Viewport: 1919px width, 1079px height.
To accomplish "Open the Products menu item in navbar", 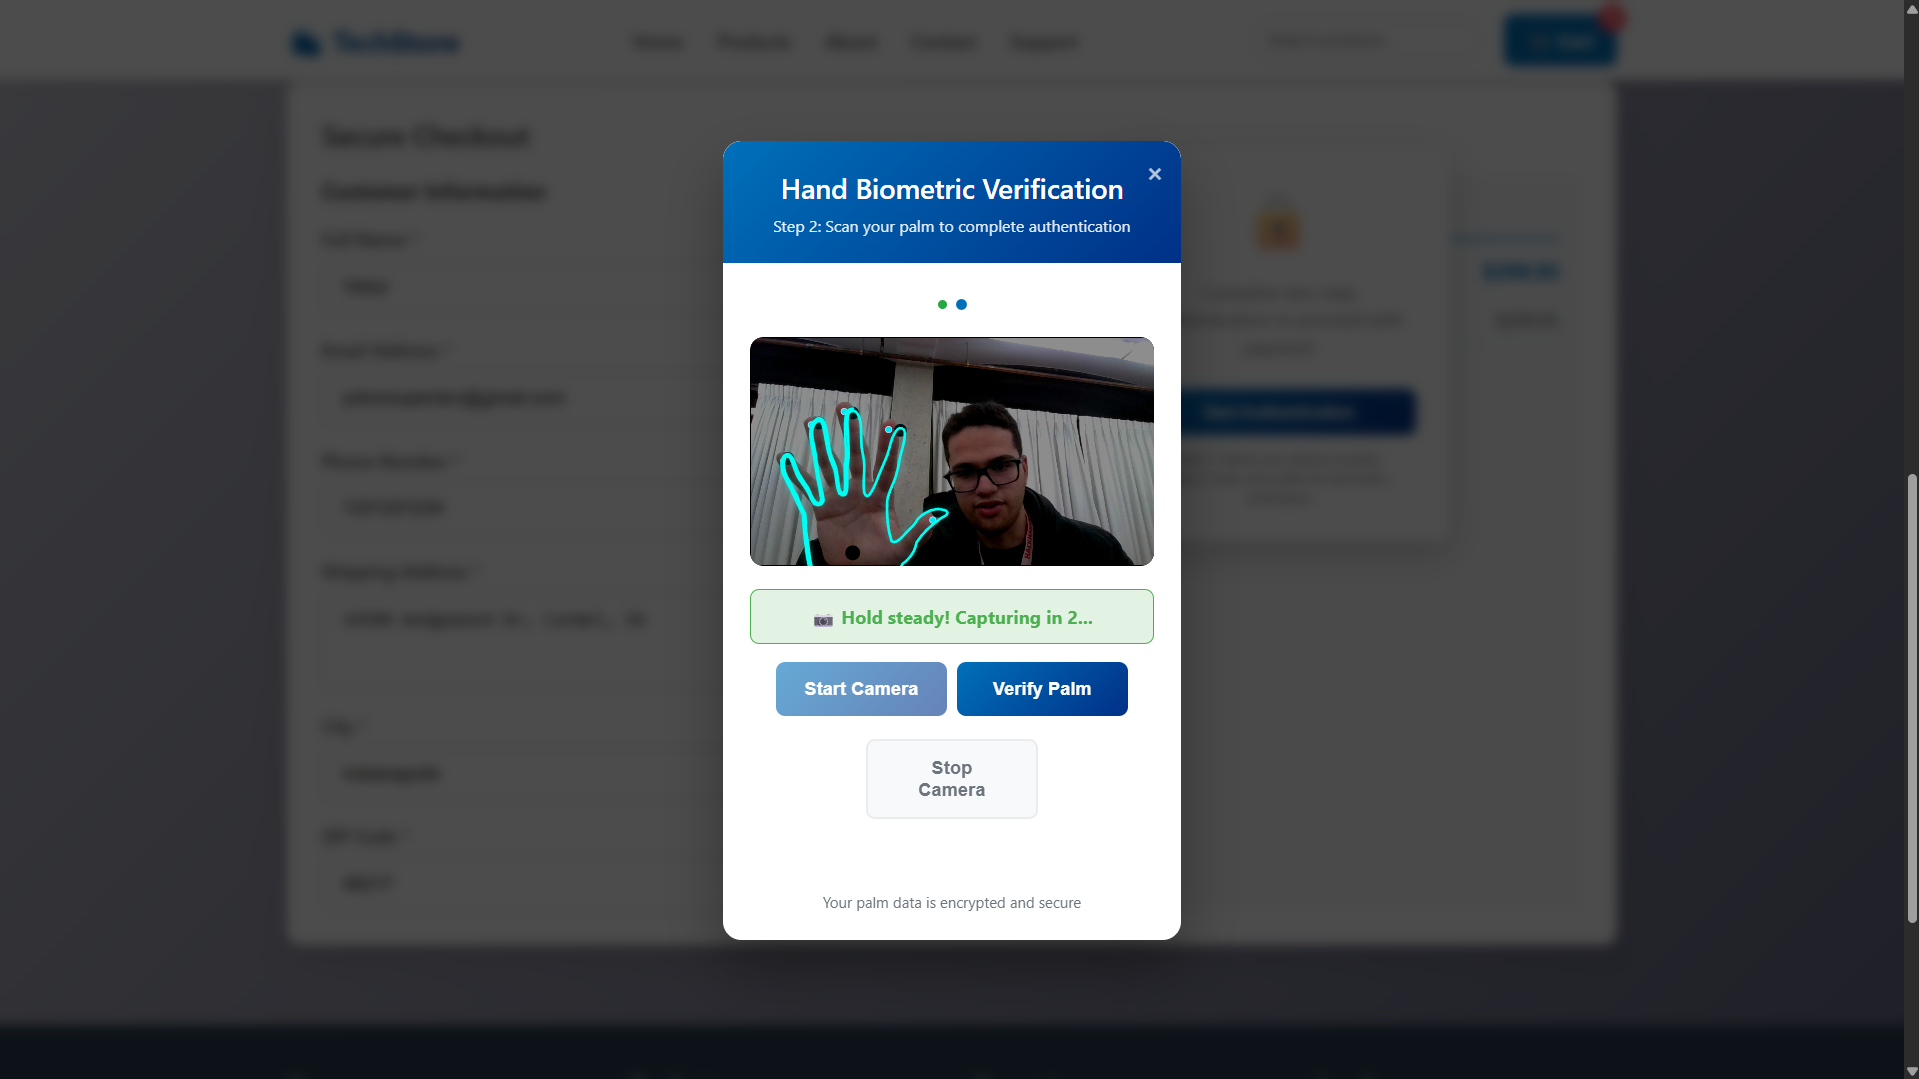I will [x=754, y=42].
